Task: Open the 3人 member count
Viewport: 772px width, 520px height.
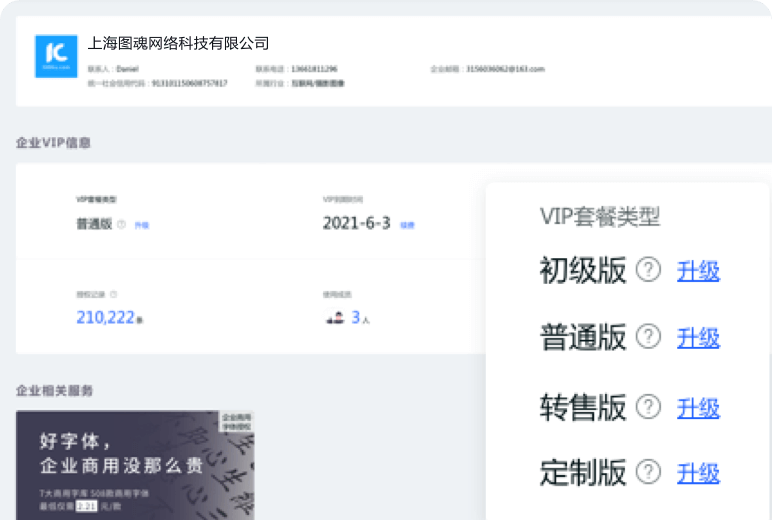Action: click(360, 318)
